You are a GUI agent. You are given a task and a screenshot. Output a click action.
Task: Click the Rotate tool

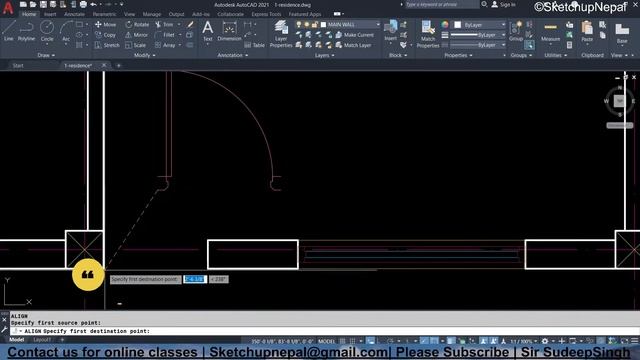tap(137, 24)
